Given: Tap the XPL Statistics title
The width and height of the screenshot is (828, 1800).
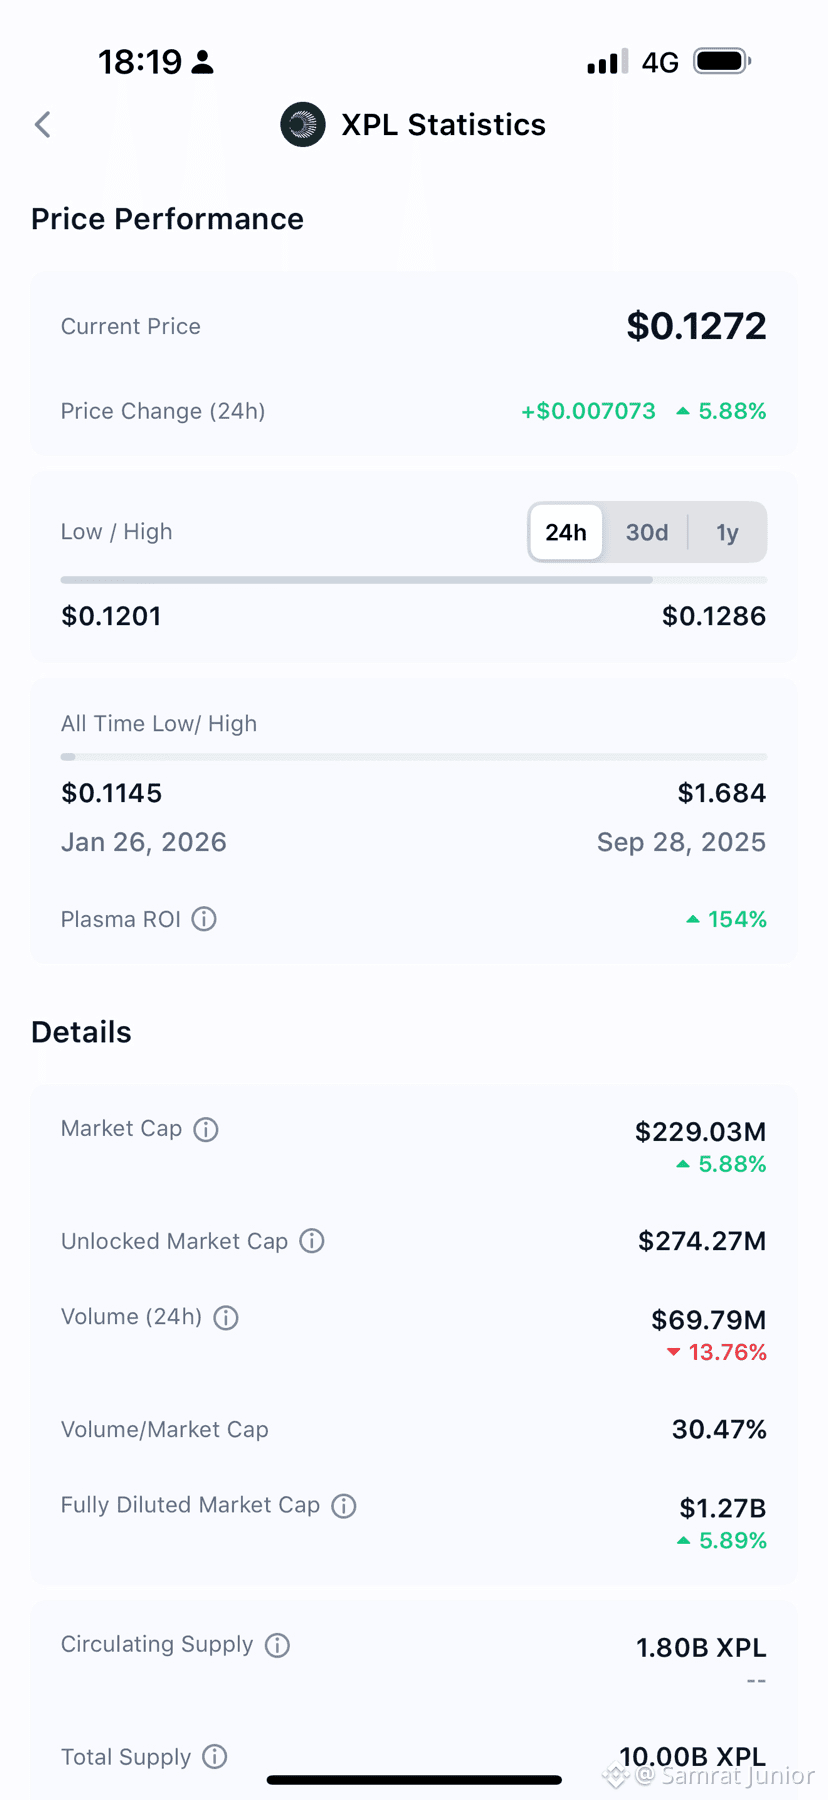Looking at the screenshot, I should click(x=443, y=125).
